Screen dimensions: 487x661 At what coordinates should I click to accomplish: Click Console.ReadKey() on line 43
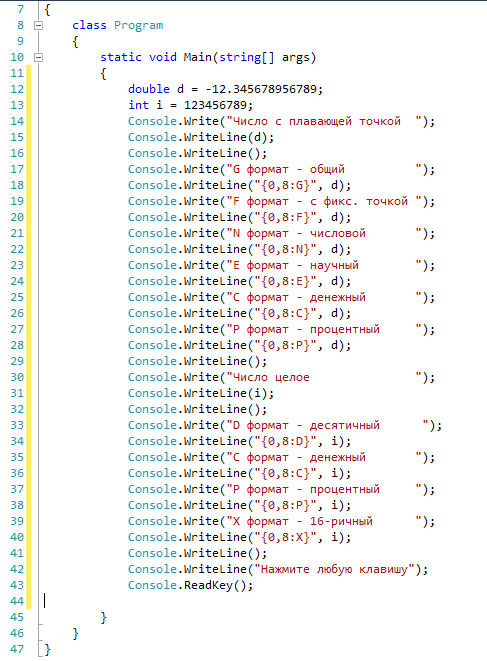point(191,586)
